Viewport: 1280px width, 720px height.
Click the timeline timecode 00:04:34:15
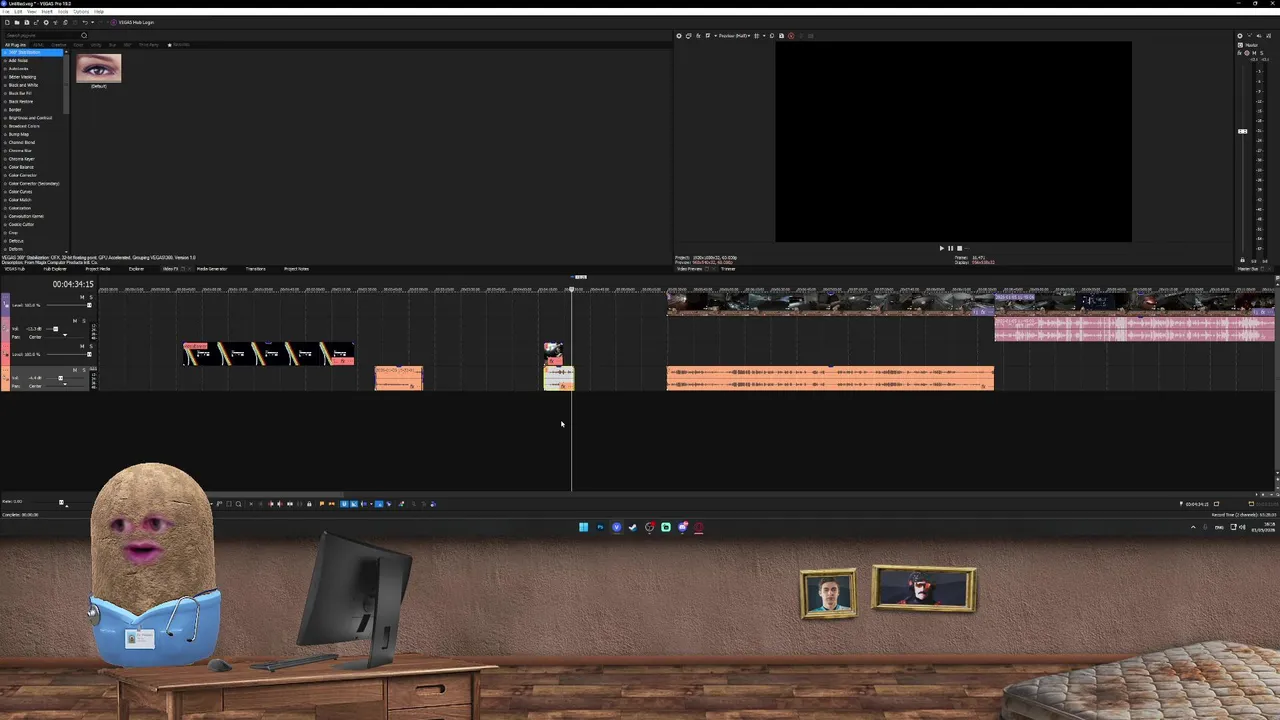(73, 284)
